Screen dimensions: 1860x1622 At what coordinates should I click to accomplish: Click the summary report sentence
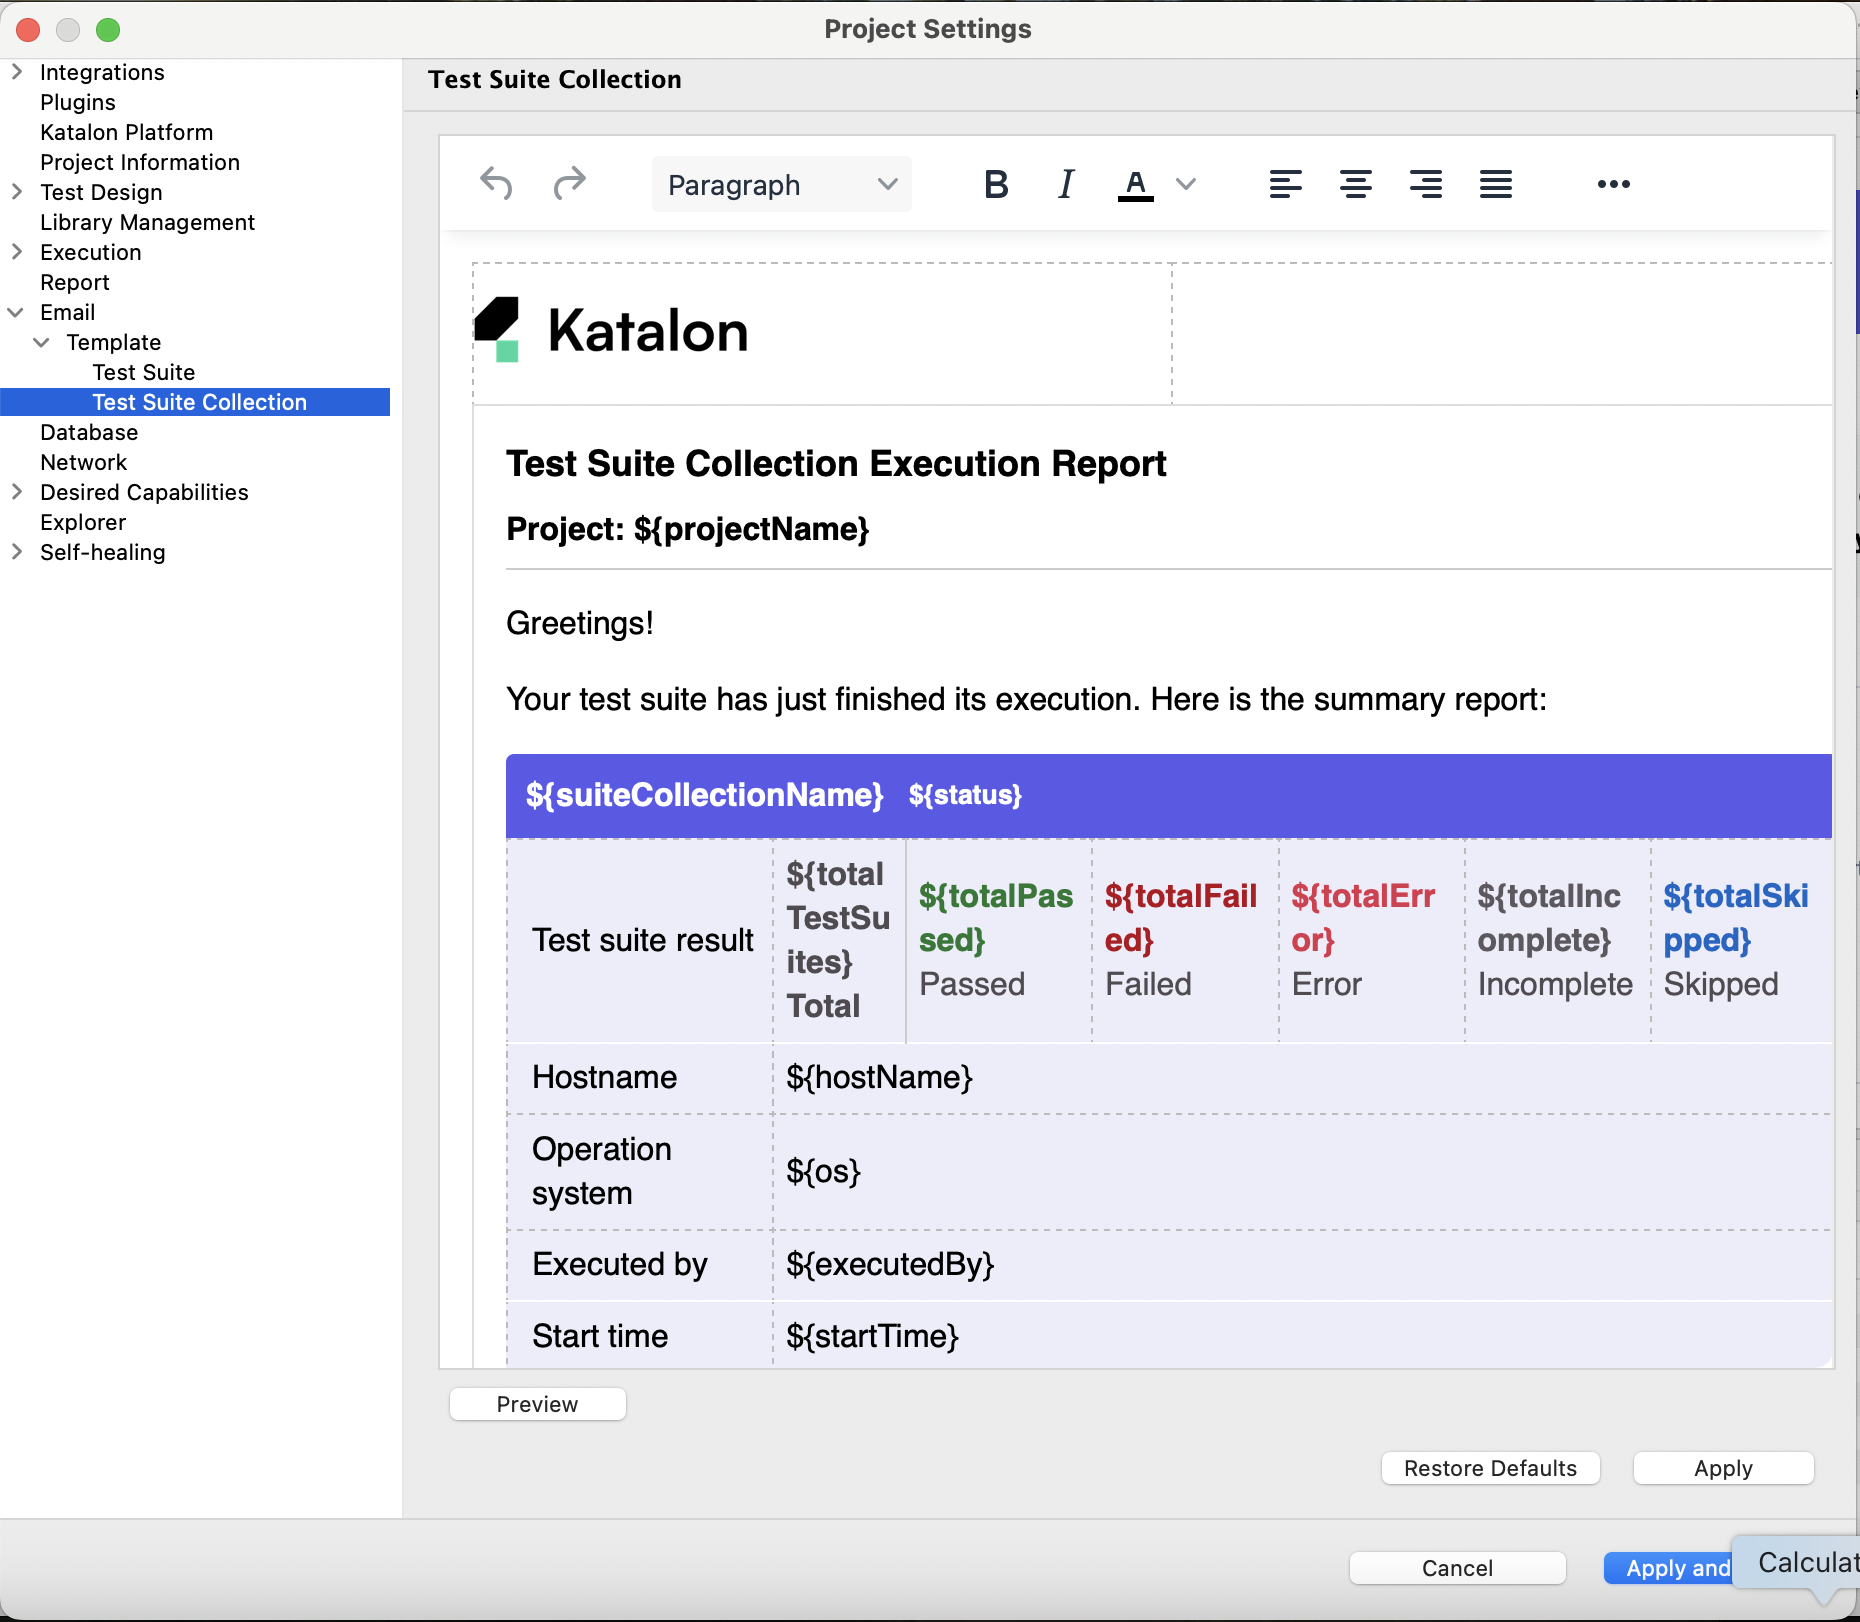pos(1026,699)
